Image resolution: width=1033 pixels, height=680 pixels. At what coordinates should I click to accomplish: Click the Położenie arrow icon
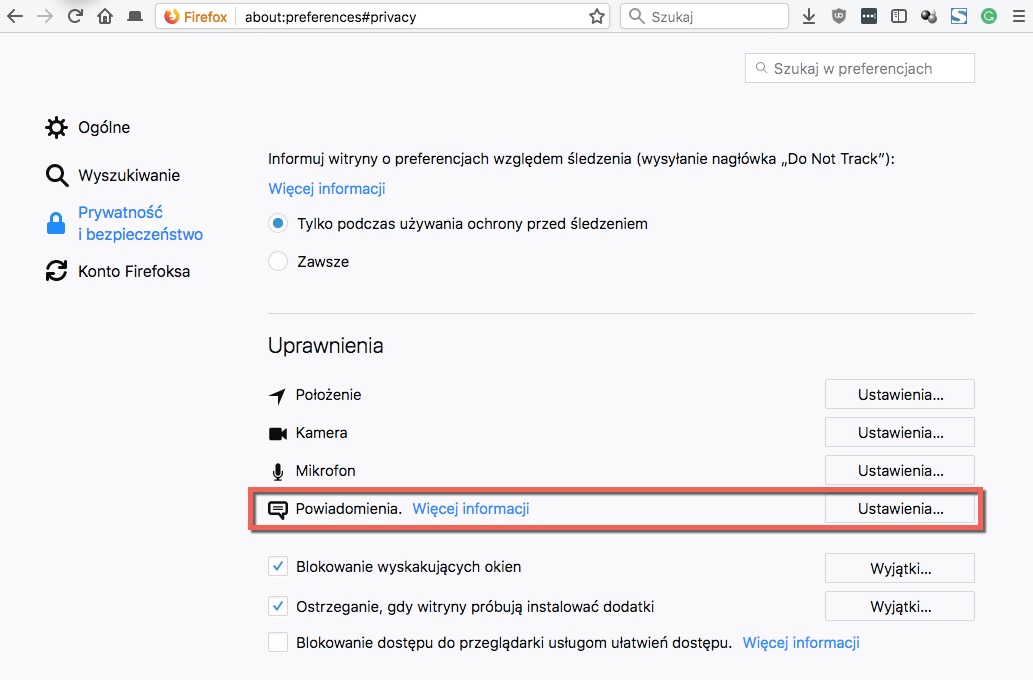pos(277,395)
